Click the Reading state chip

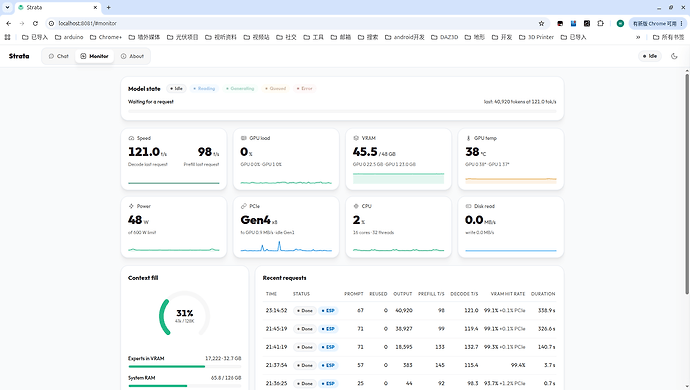(x=204, y=88)
